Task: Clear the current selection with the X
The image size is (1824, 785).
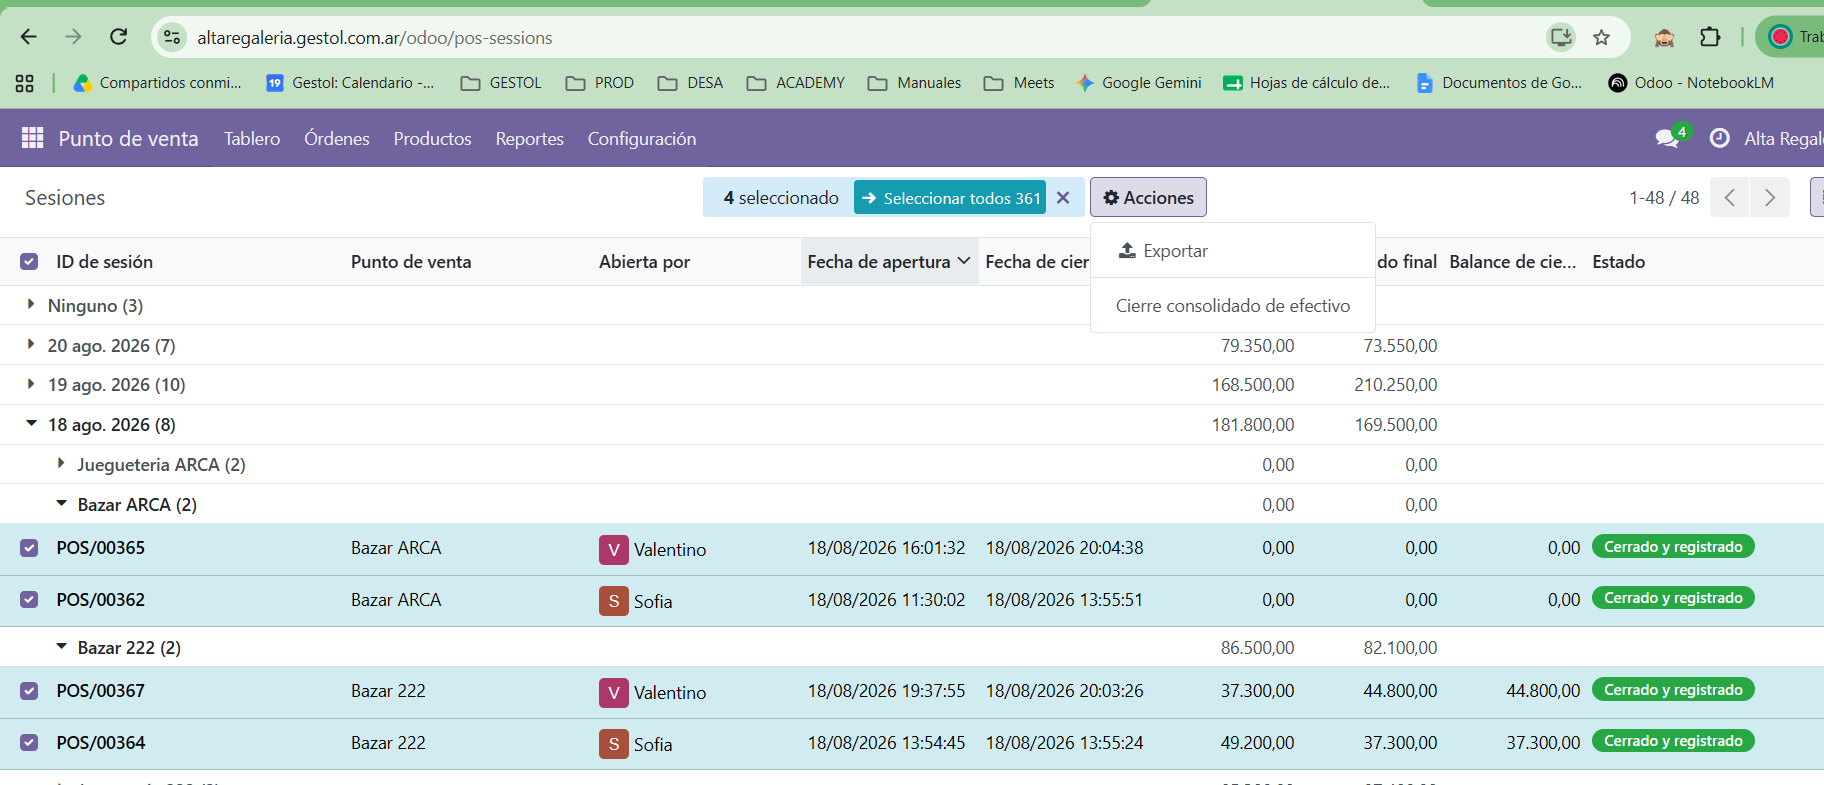Action: [1063, 198]
